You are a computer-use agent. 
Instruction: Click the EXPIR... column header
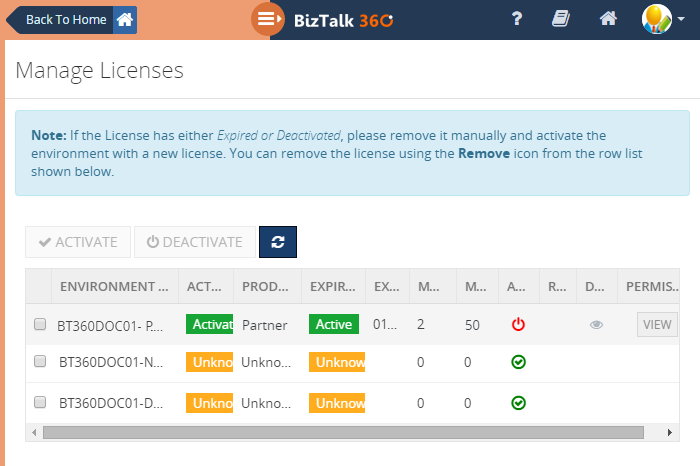(x=333, y=287)
